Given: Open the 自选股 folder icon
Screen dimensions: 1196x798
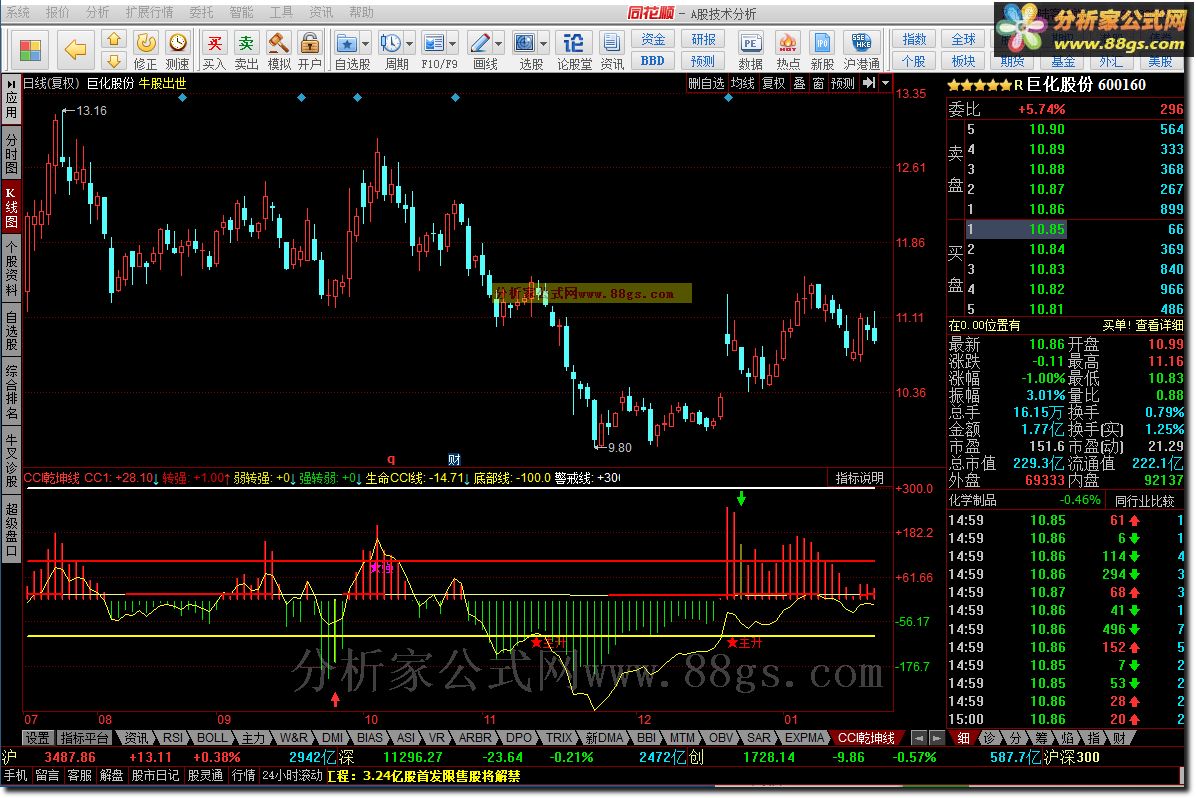Looking at the screenshot, I should [347, 43].
